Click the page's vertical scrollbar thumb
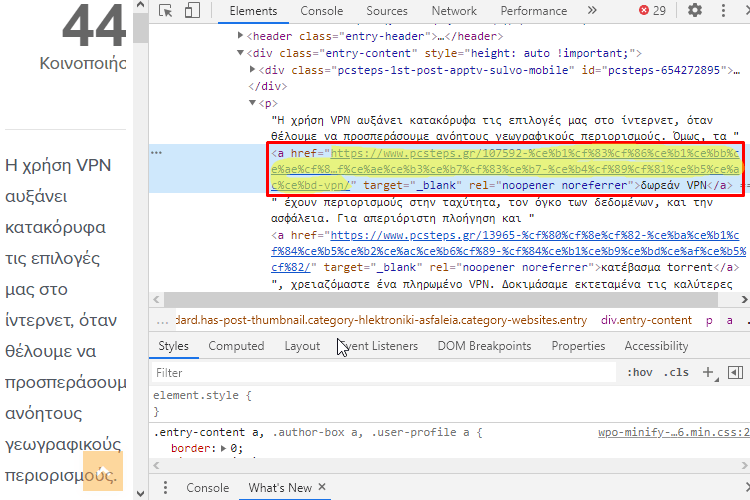This screenshot has height=500, width=750. point(140,28)
